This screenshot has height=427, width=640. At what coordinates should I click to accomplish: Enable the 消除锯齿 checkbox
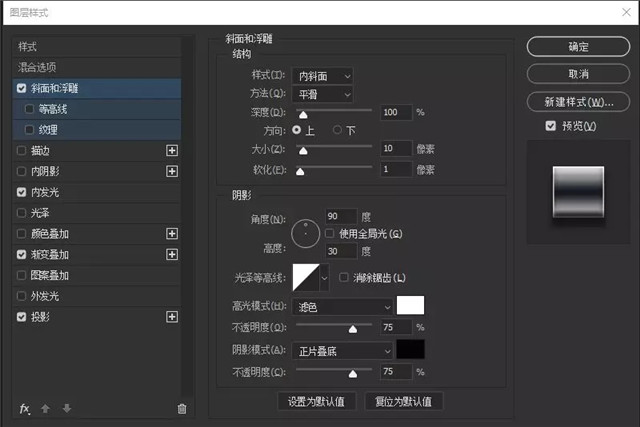[x=344, y=278]
